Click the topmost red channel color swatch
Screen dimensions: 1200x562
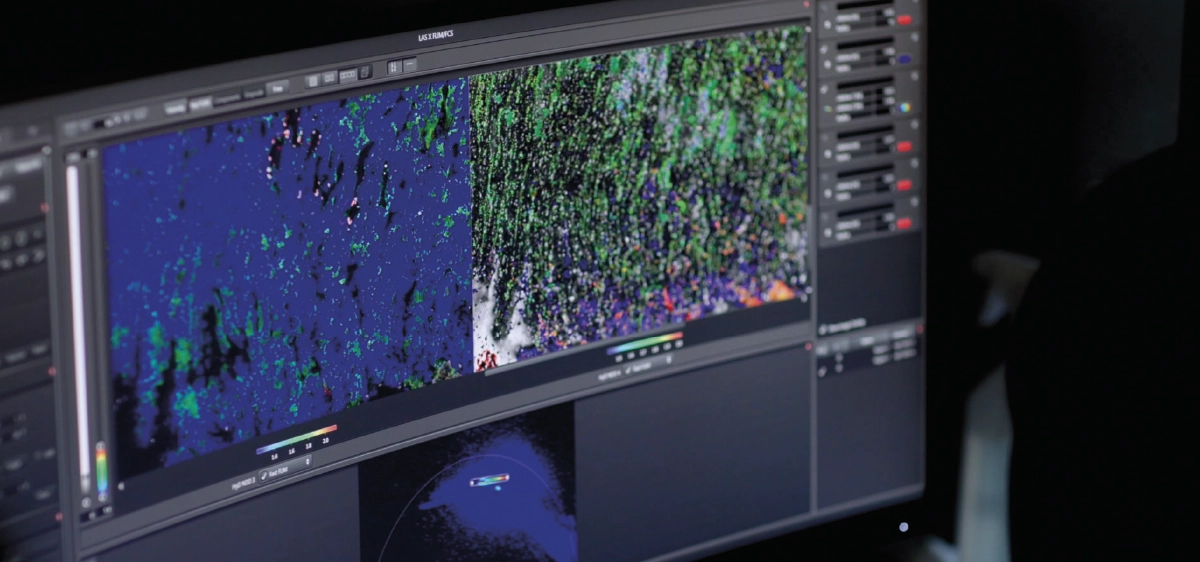[903, 20]
